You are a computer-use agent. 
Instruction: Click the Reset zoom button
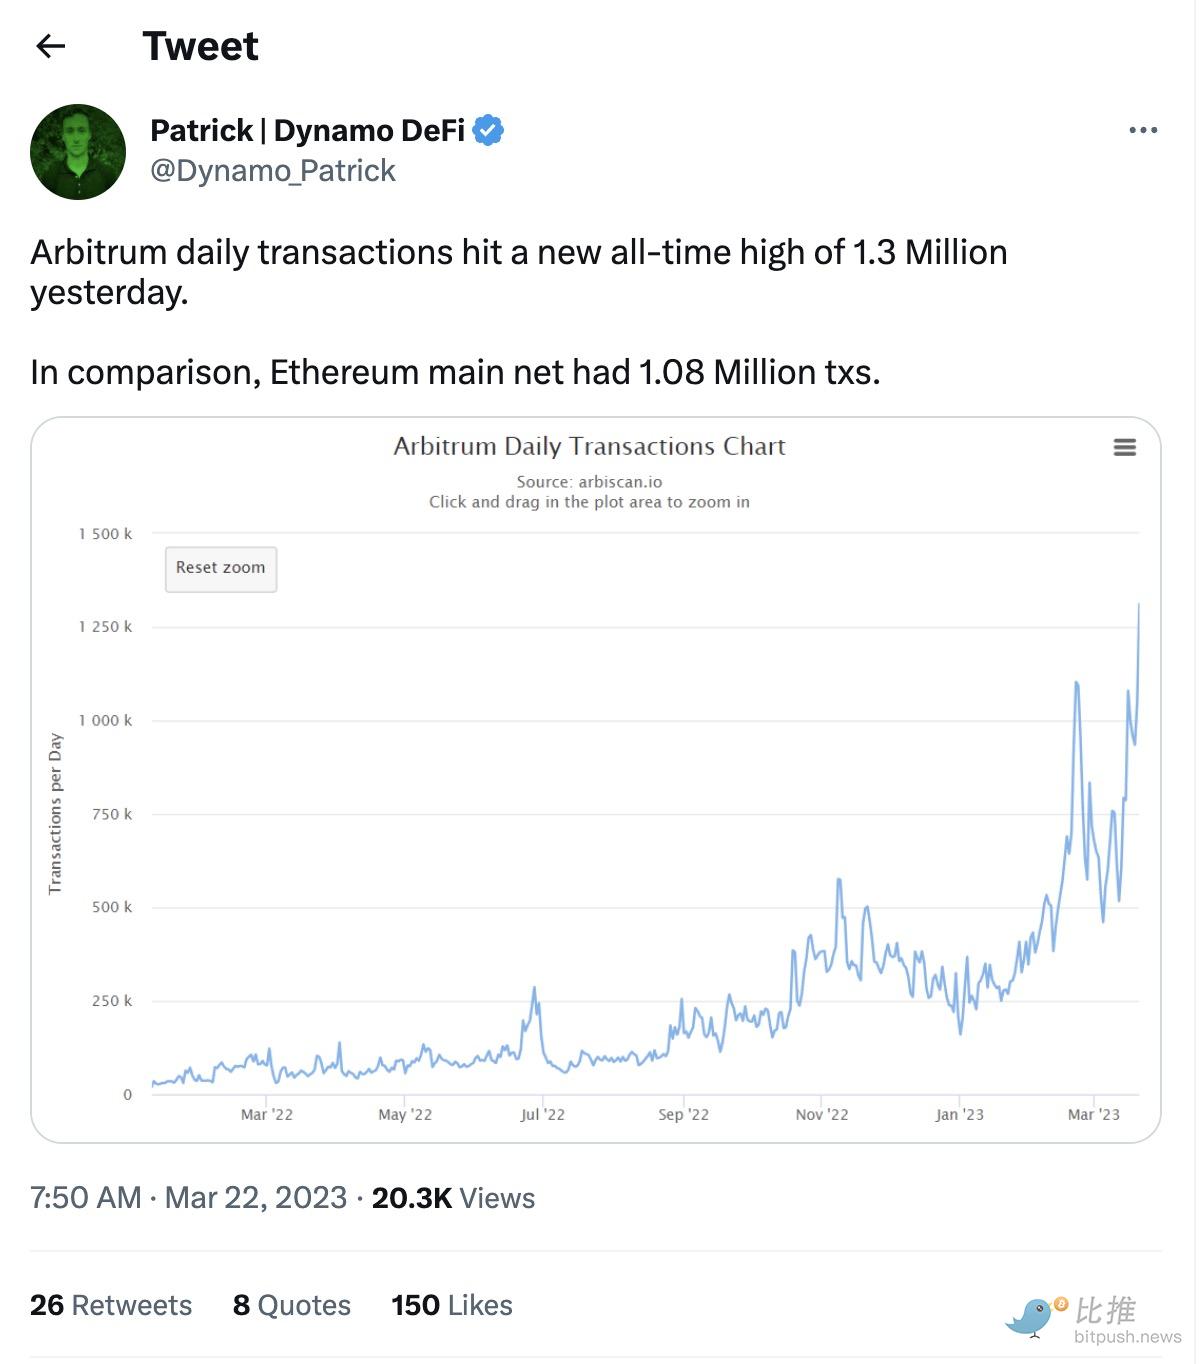click(221, 568)
